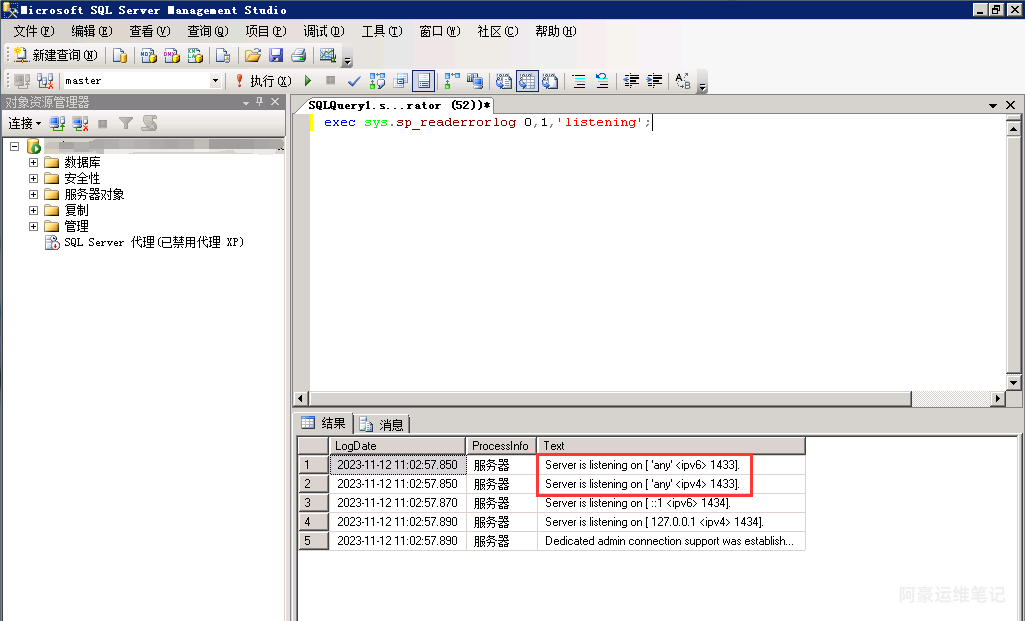Viewport: 1025px width, 621px height.
Task: Click the Execute query button
Action: [x=262, y=81]
